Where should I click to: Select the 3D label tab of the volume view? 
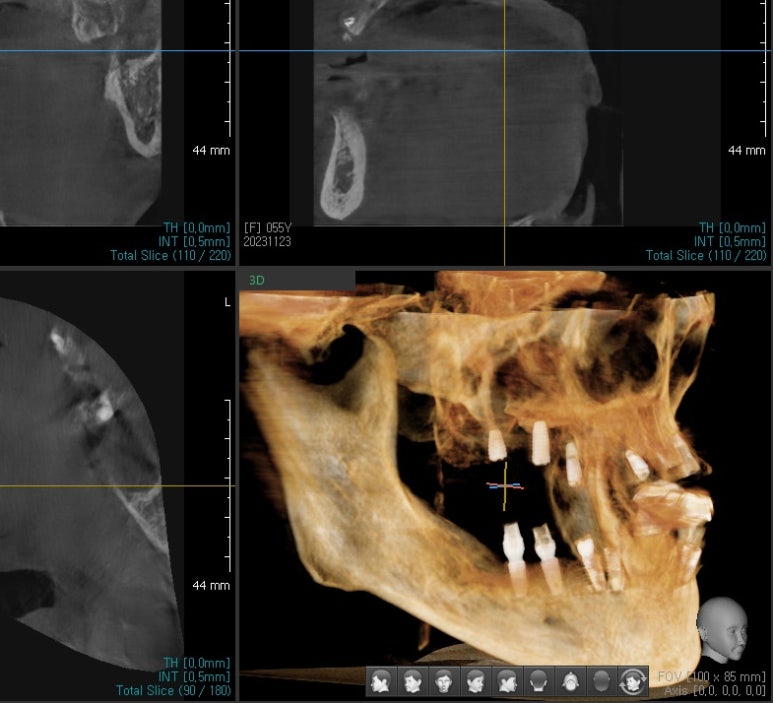coord(257,281)
